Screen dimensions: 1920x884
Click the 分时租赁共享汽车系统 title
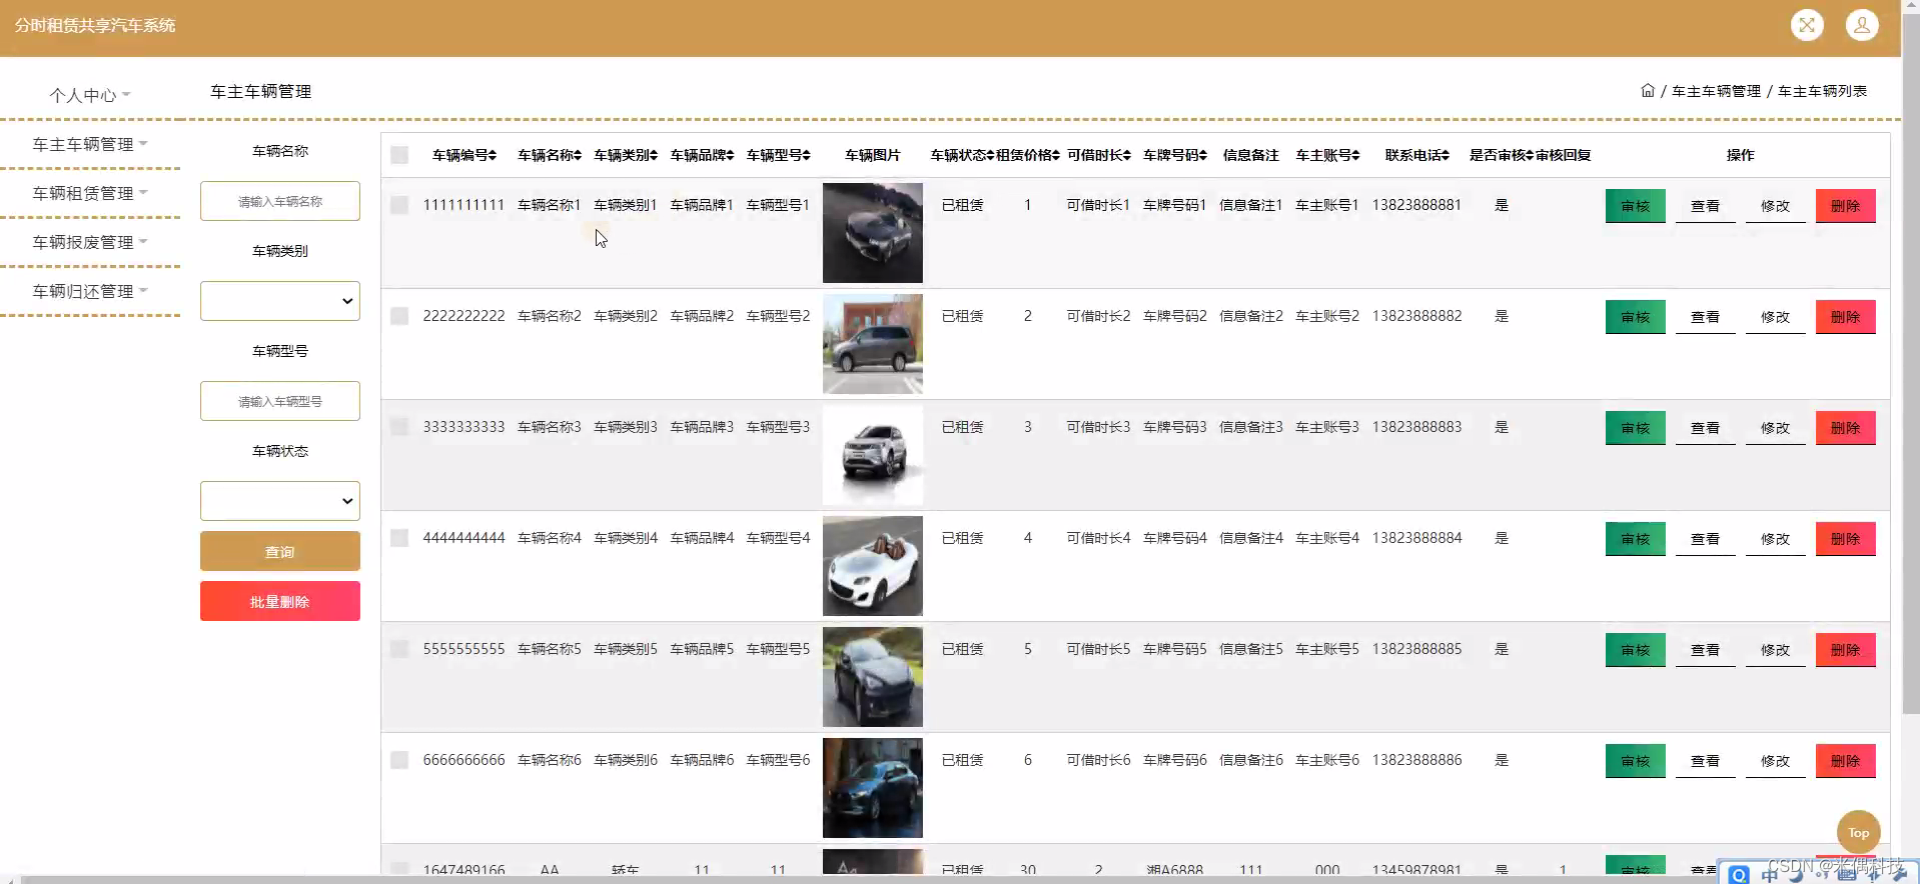pos(95,25)
